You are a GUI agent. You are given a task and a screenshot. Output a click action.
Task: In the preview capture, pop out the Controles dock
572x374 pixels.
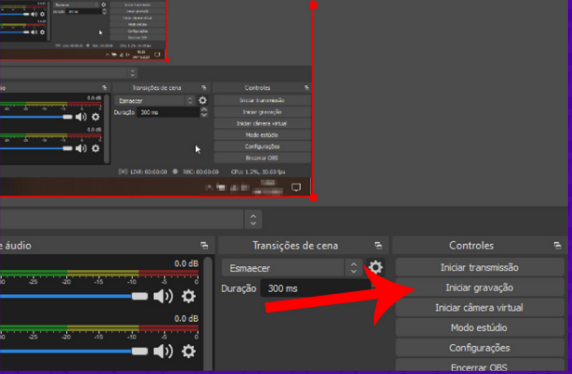point(306,88)
